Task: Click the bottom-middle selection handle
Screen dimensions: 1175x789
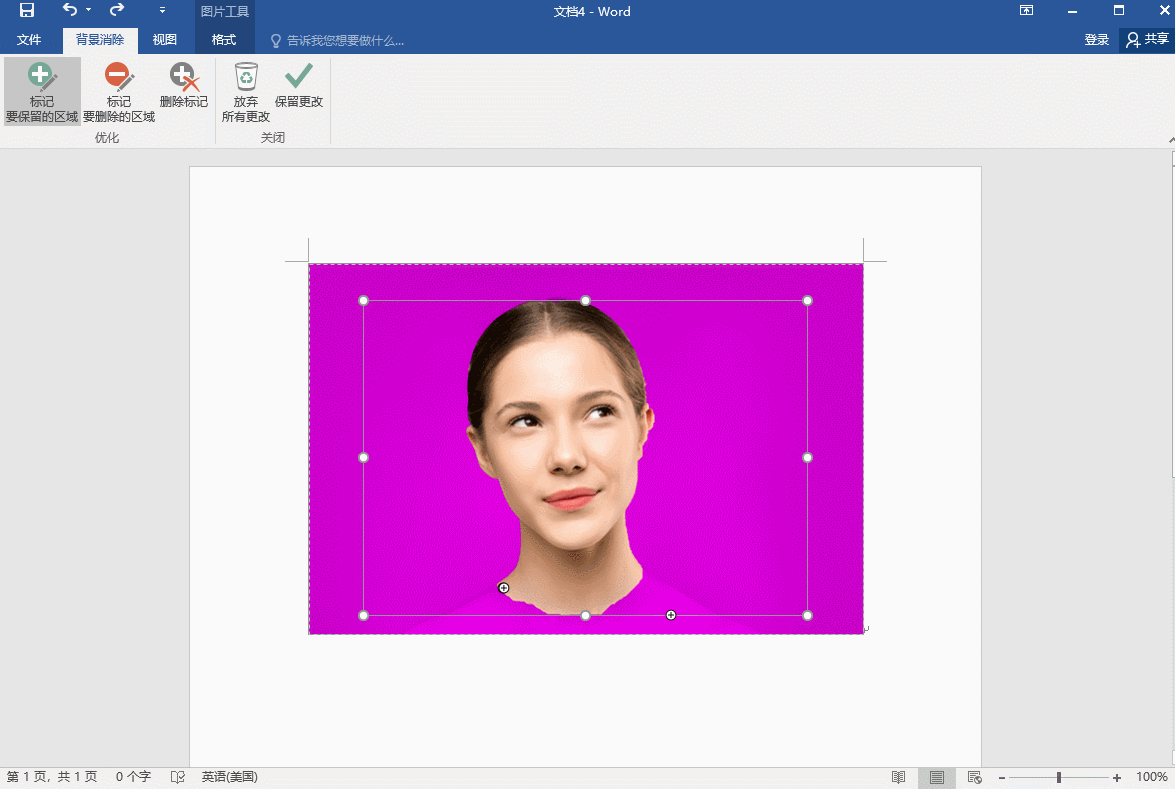Action: (x=585, y=615)
